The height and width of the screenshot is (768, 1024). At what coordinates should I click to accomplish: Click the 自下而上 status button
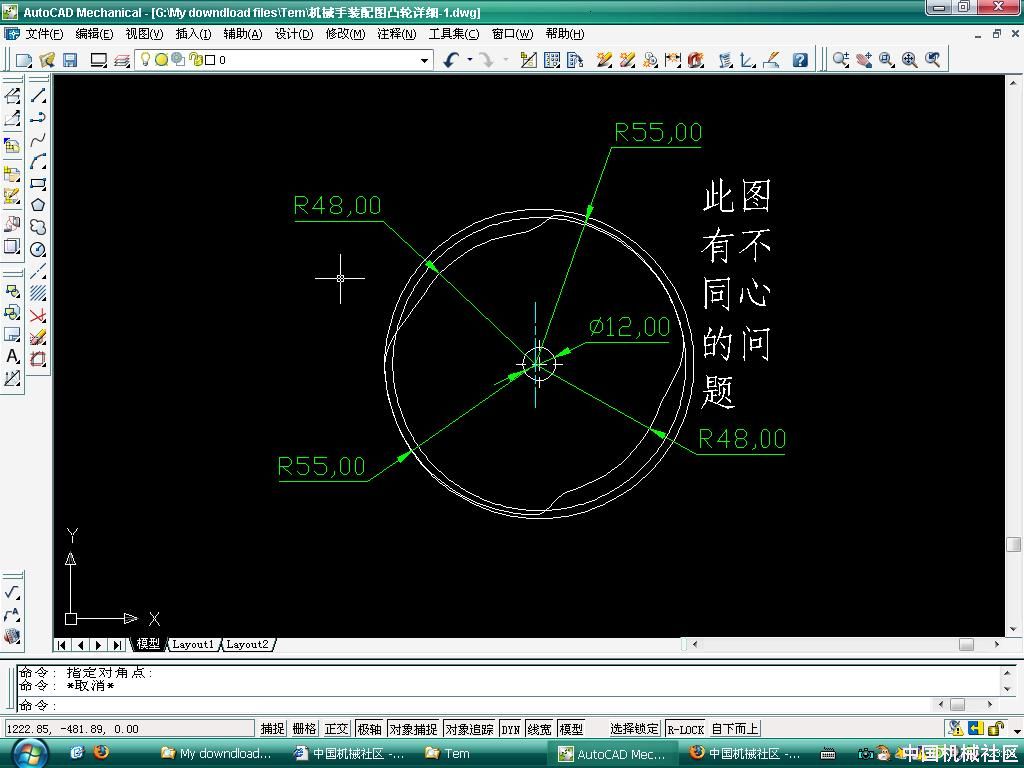click(x=734, y=729)
